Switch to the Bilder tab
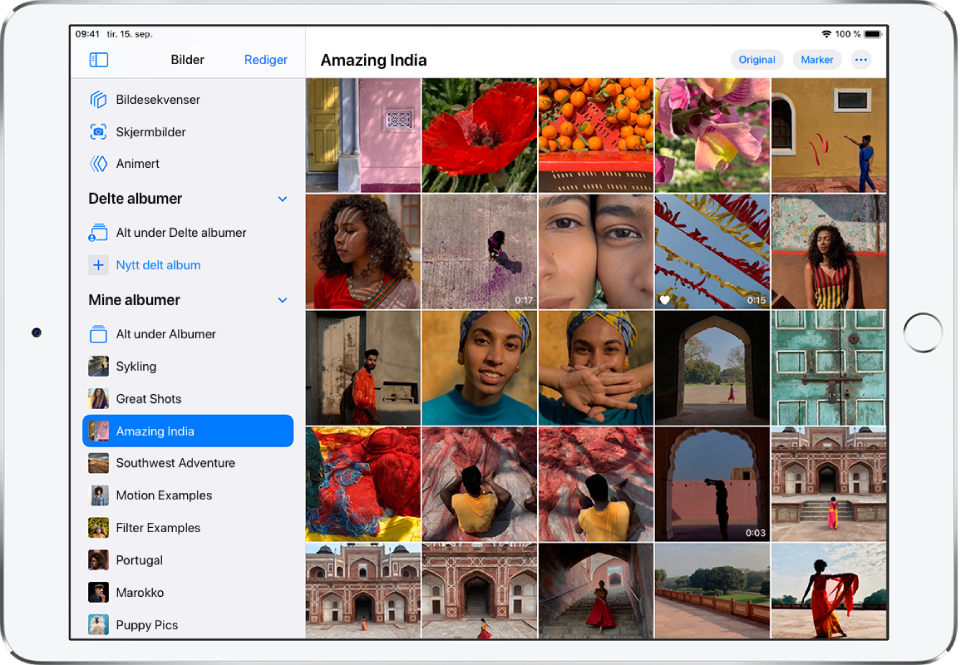The image size is (963, 665). [x=187, y=59]
